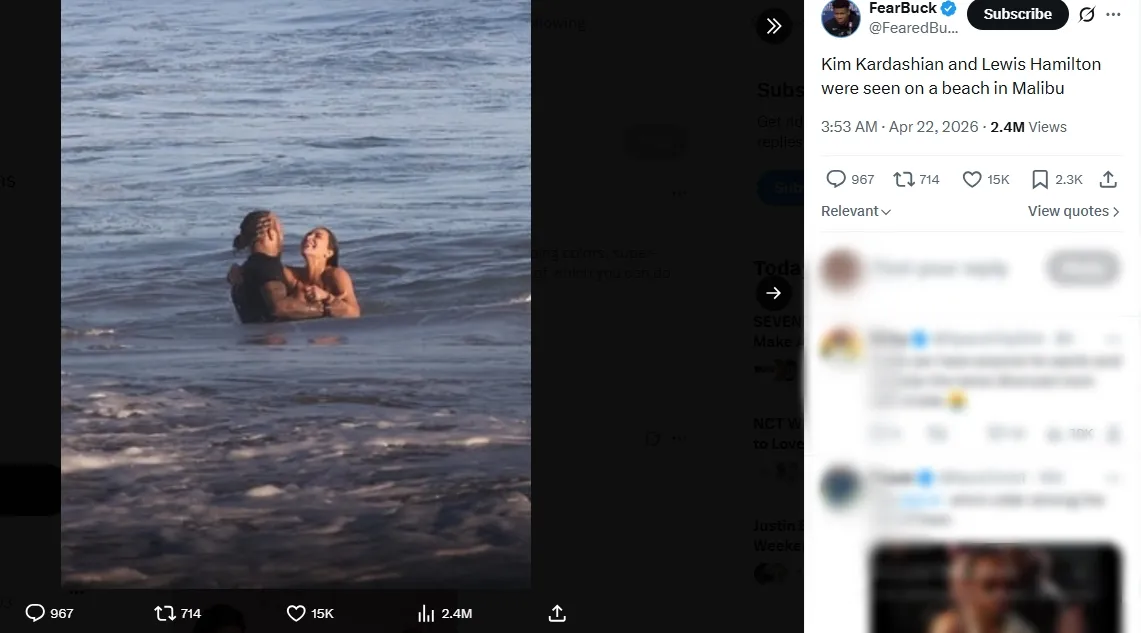Open the Relevant replies sort dropdown
The height and width of the screenshot is (633, 1141).
click(x=855, y=211)
